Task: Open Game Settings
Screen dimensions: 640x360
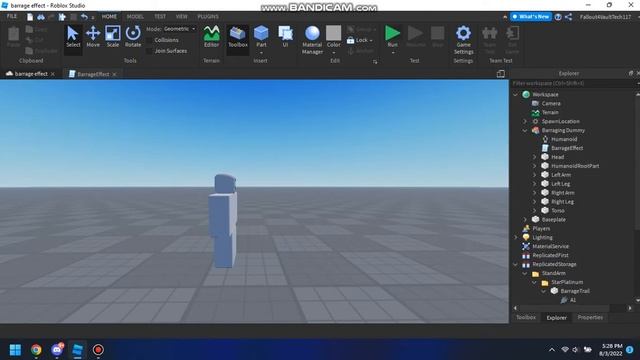Action: (463, 40)
